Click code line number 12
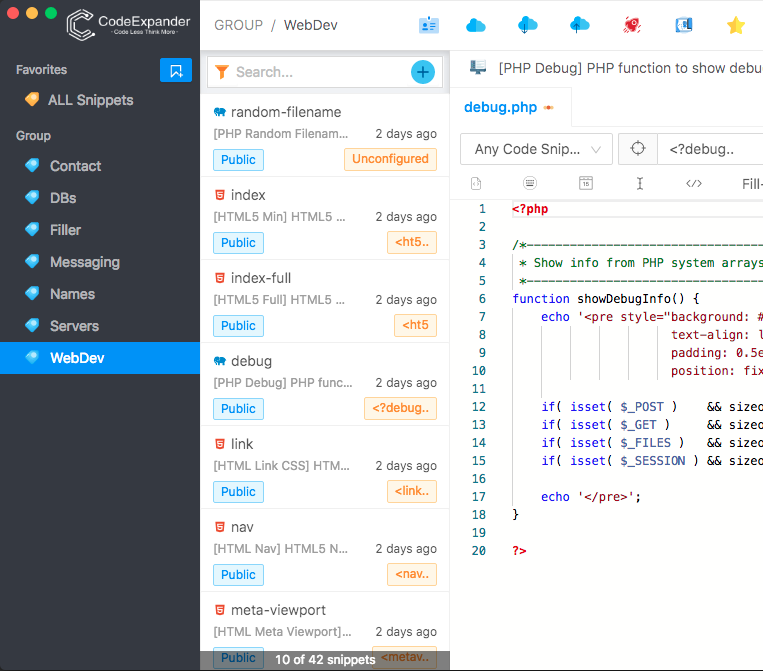 coord(478,407)
